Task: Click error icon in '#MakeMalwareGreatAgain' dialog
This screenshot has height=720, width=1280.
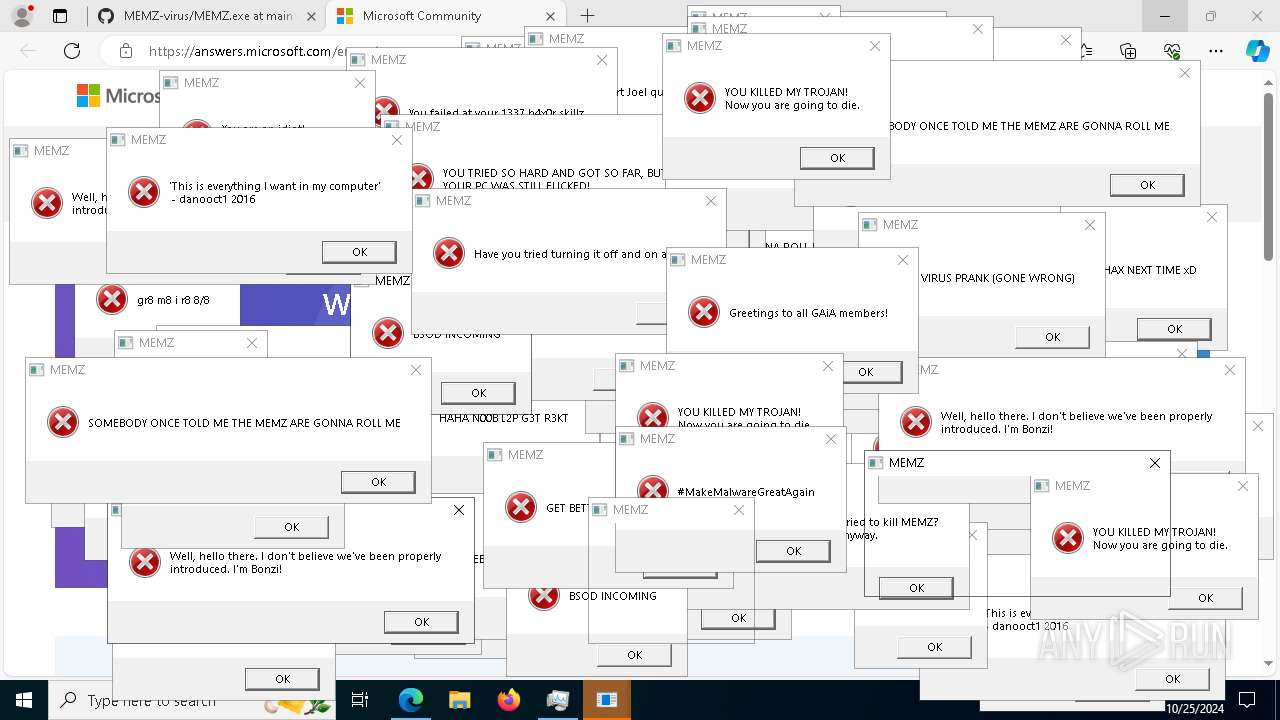Action: 653,489
